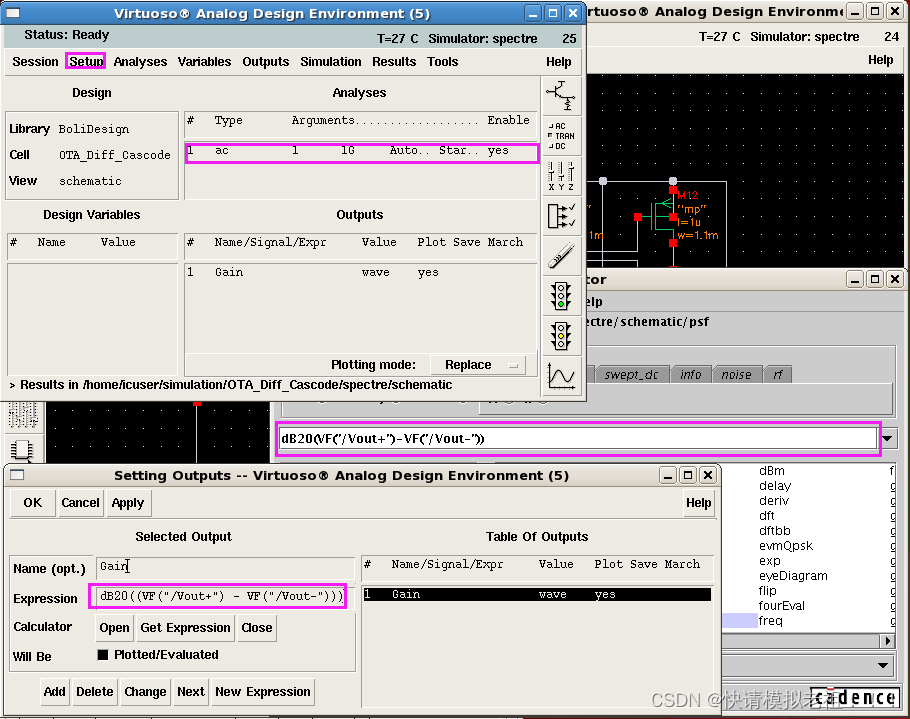
Task: Click the Change button
Action: (145, 692)
